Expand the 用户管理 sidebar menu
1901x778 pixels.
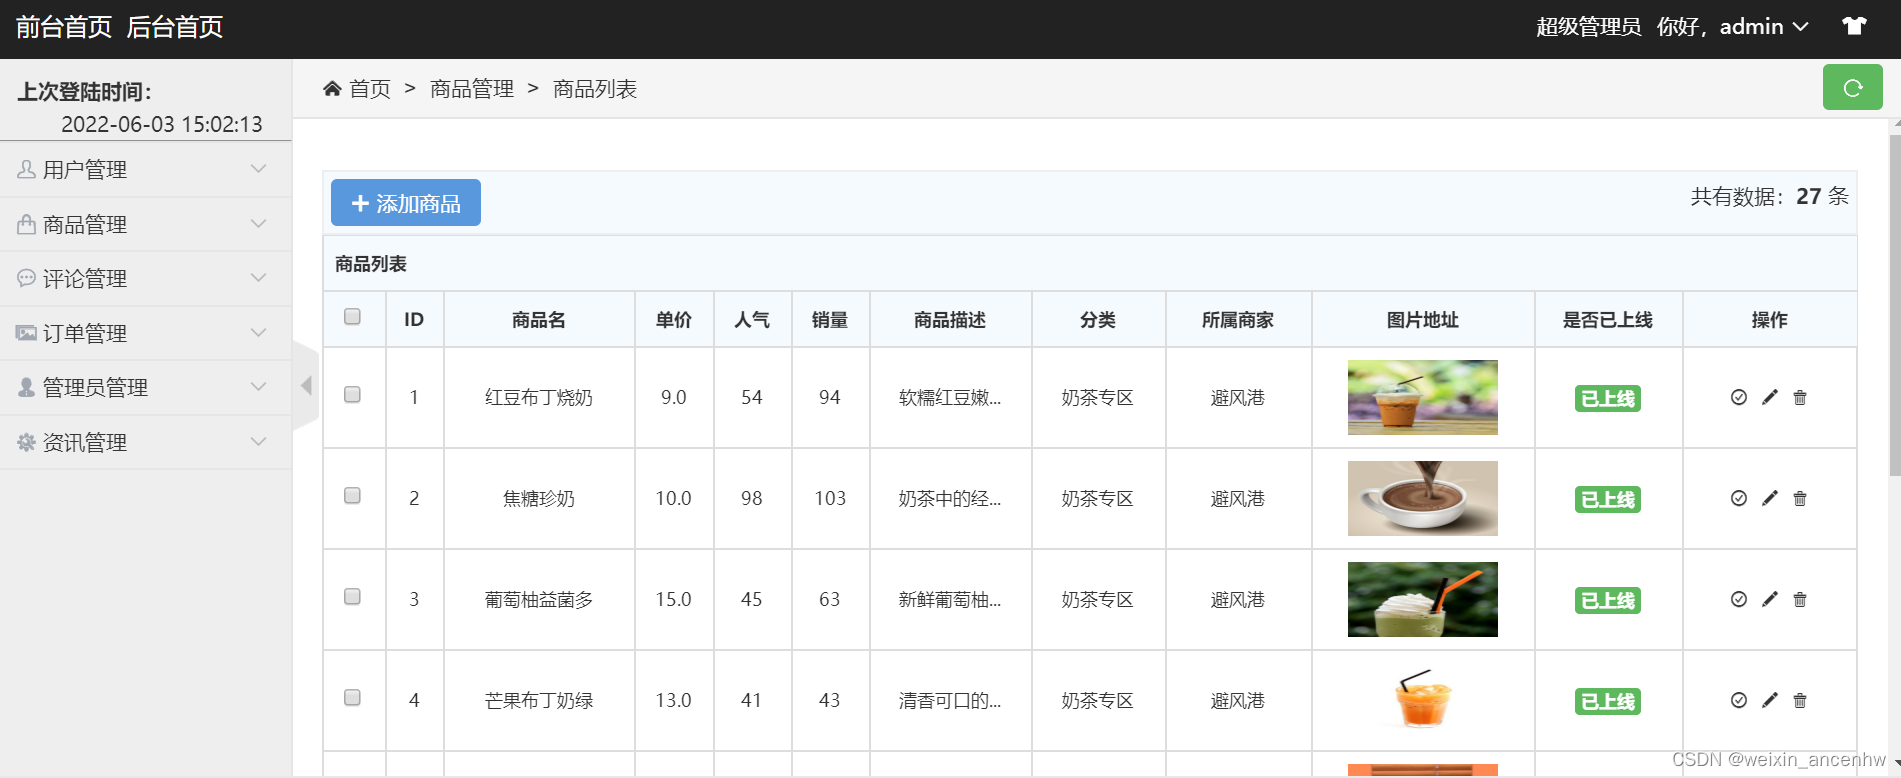point(146,170)
